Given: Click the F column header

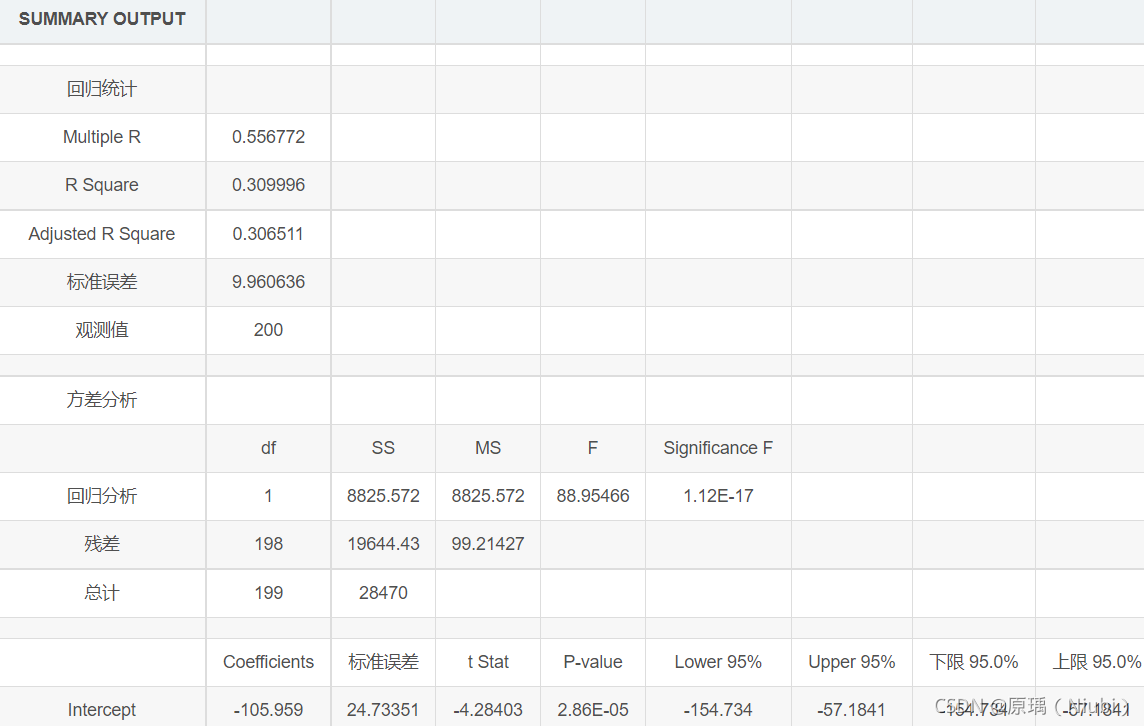Looking at the screenshot, I should [592, 448].
